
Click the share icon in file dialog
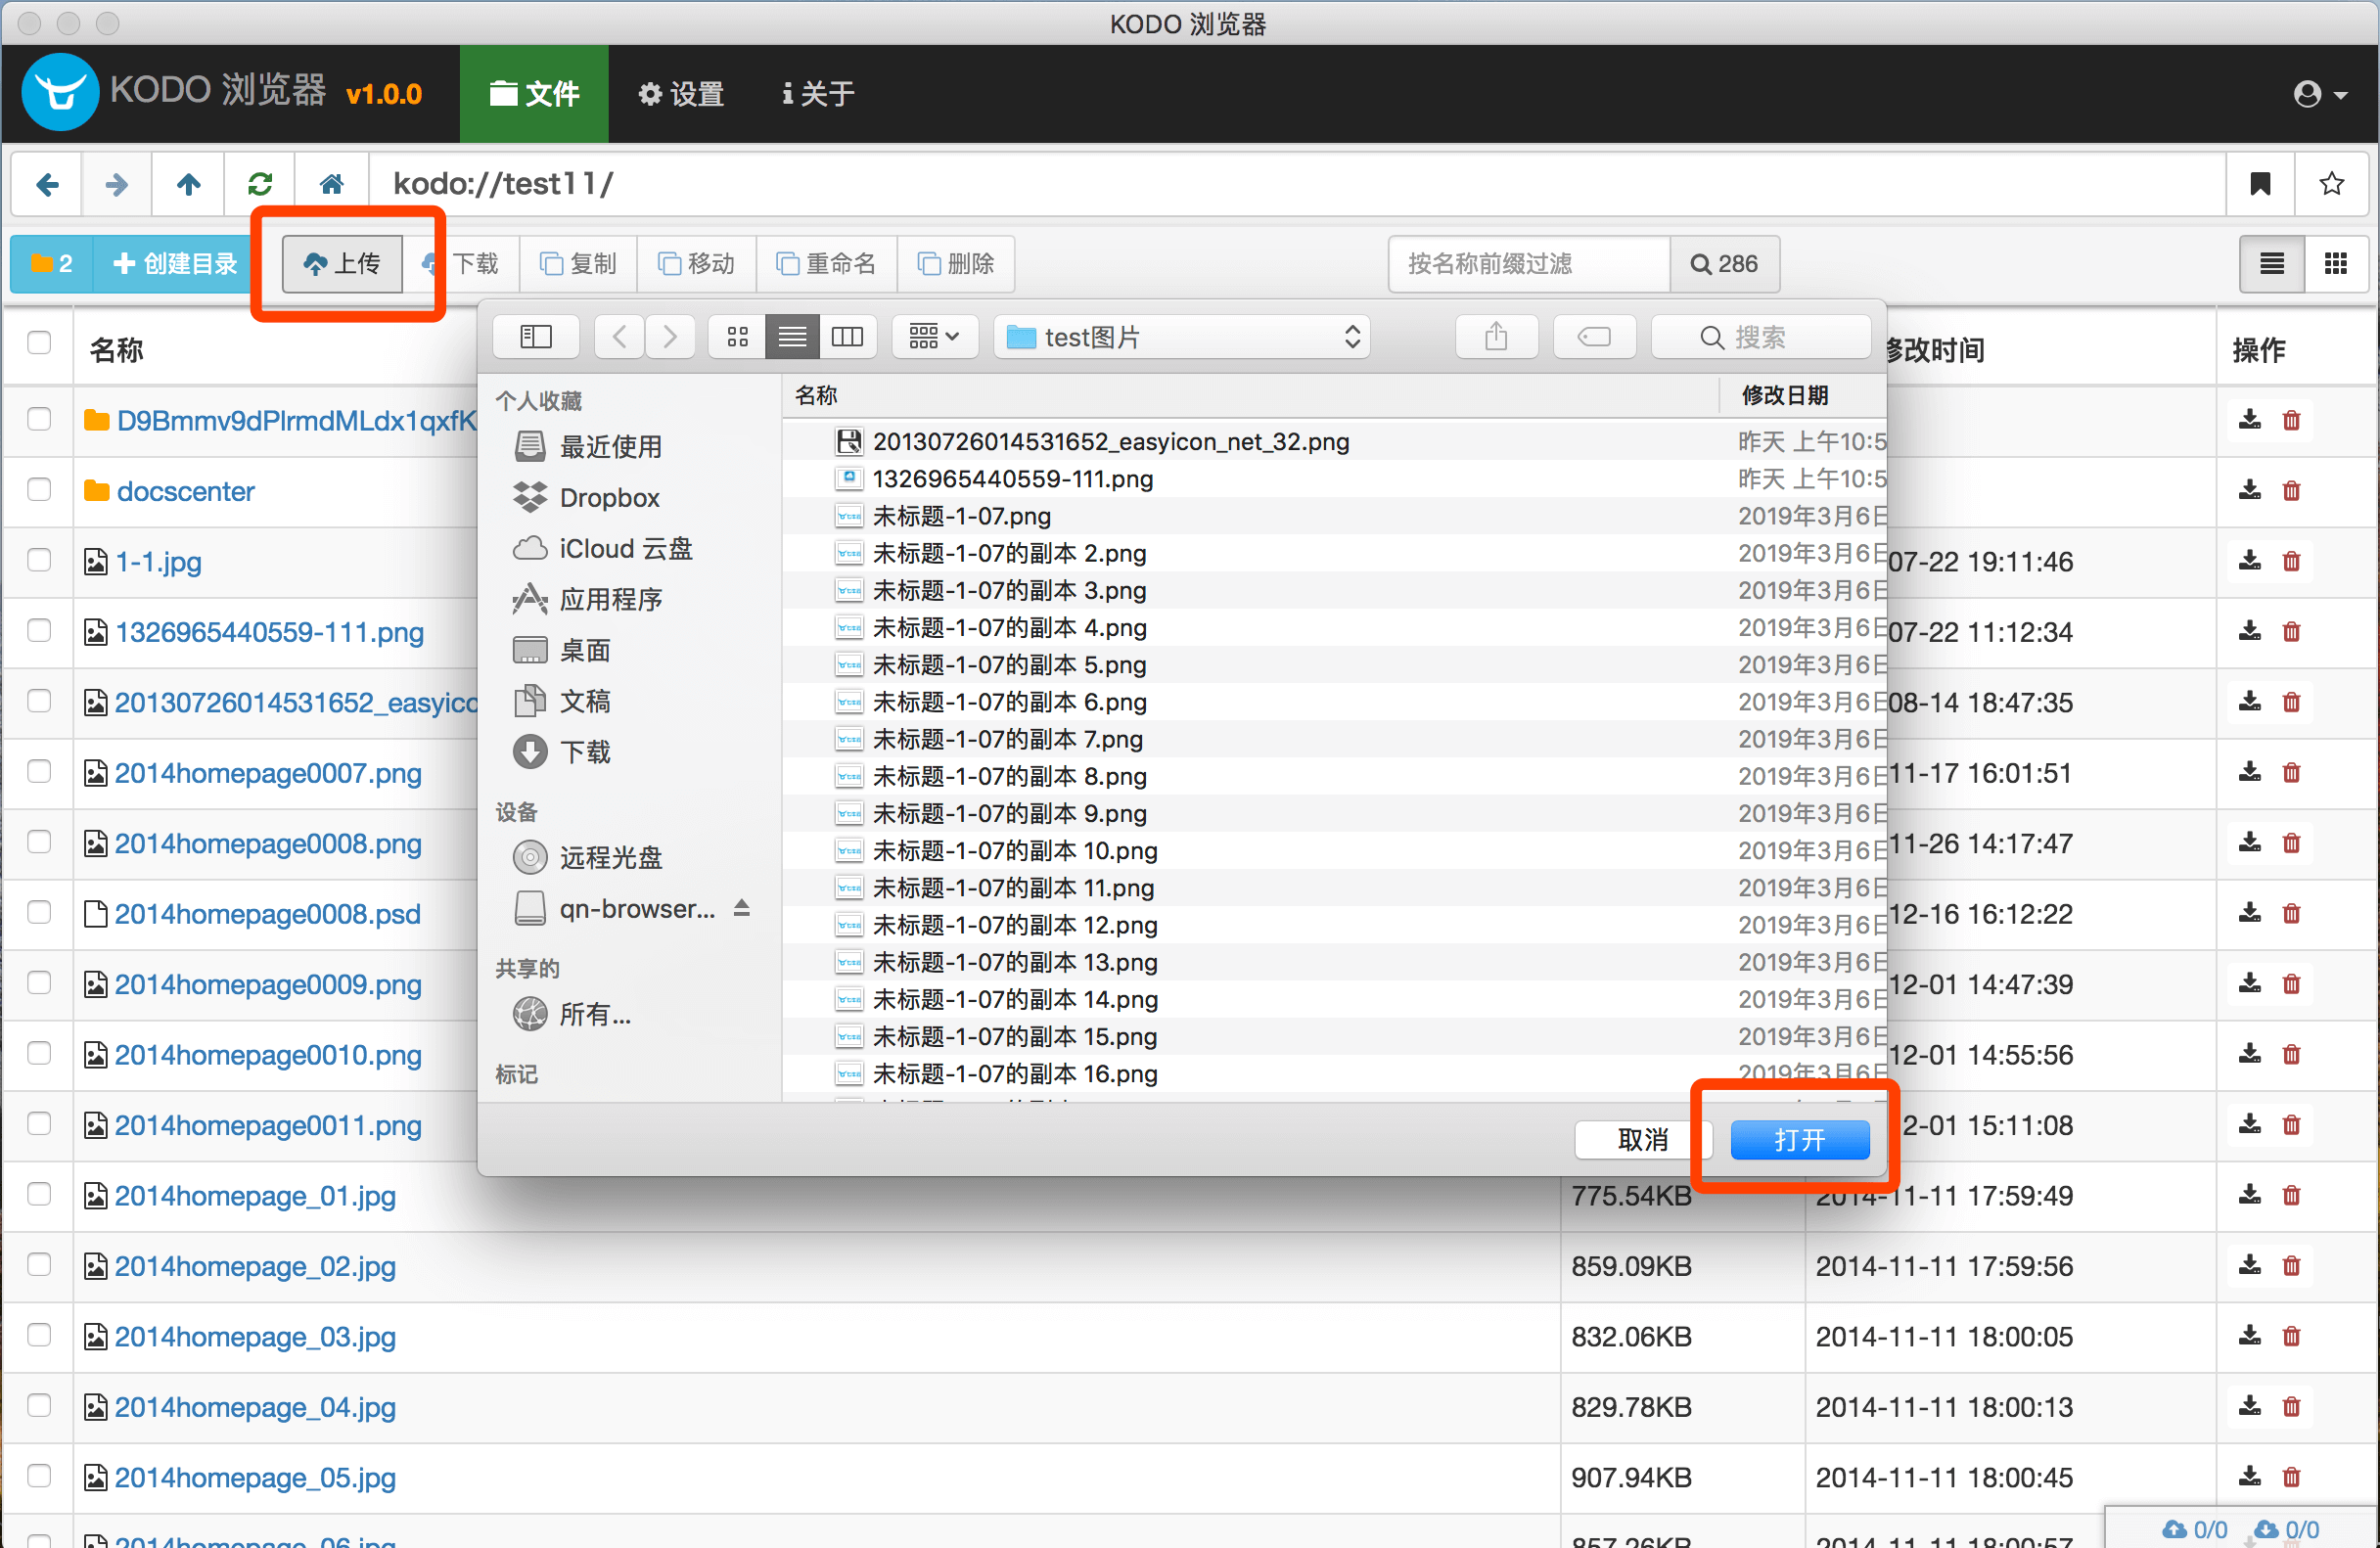pyautogui.click(x=1496, y=337)
